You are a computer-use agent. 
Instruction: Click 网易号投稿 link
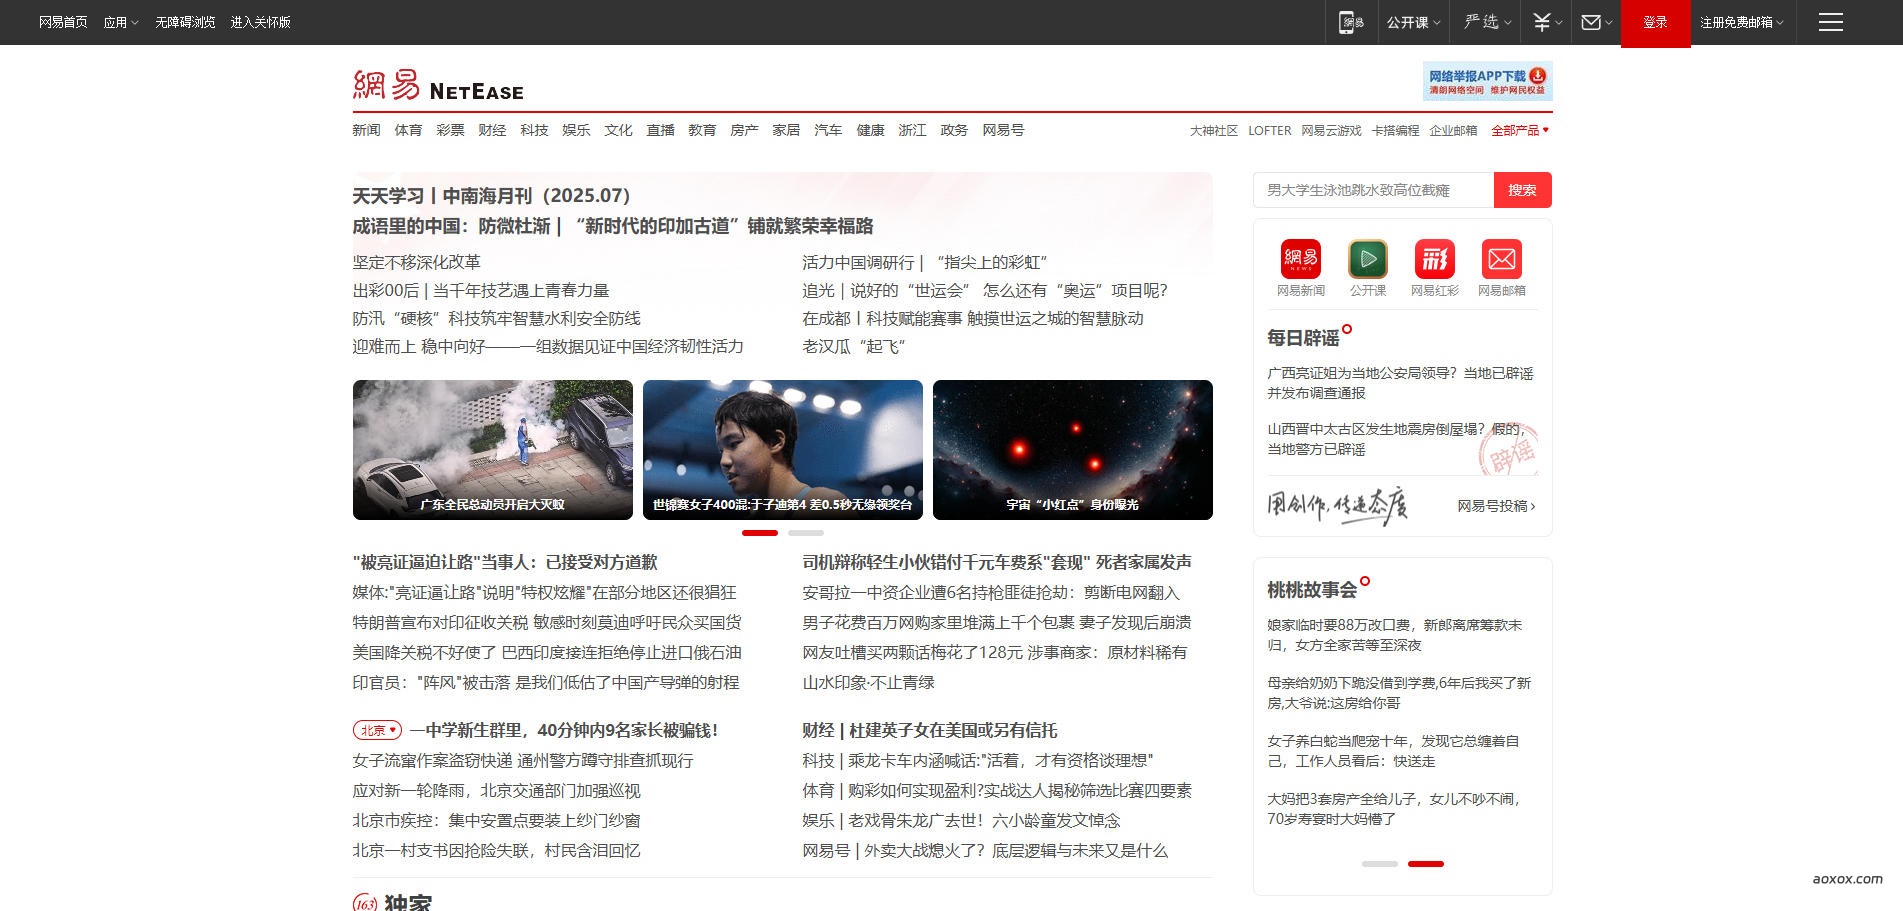tap(1496, 506)
